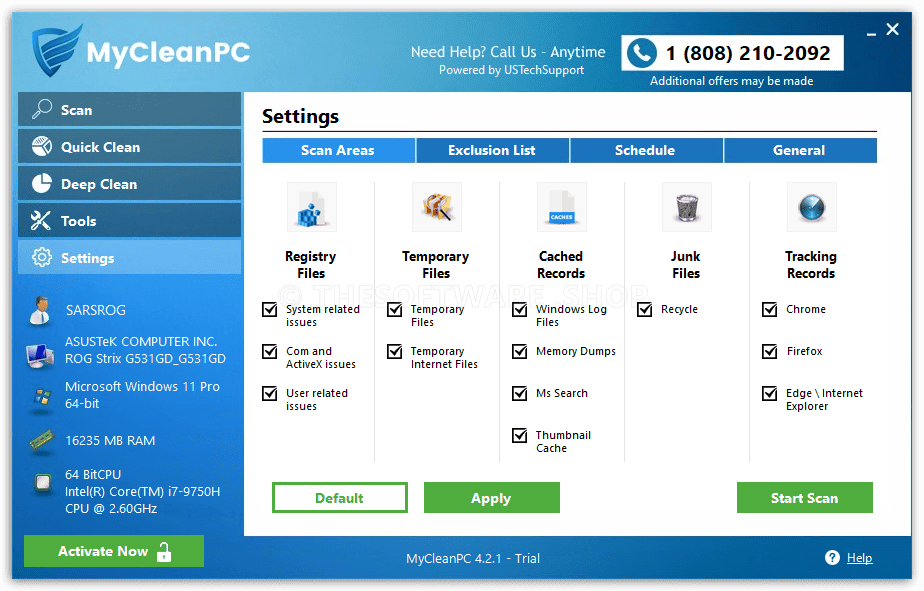The height and width of the screenshot is (591, 924).
Task: Click the MyCleanPC 4.2.1 - Trial text
Action: click(x=473, y=558)
